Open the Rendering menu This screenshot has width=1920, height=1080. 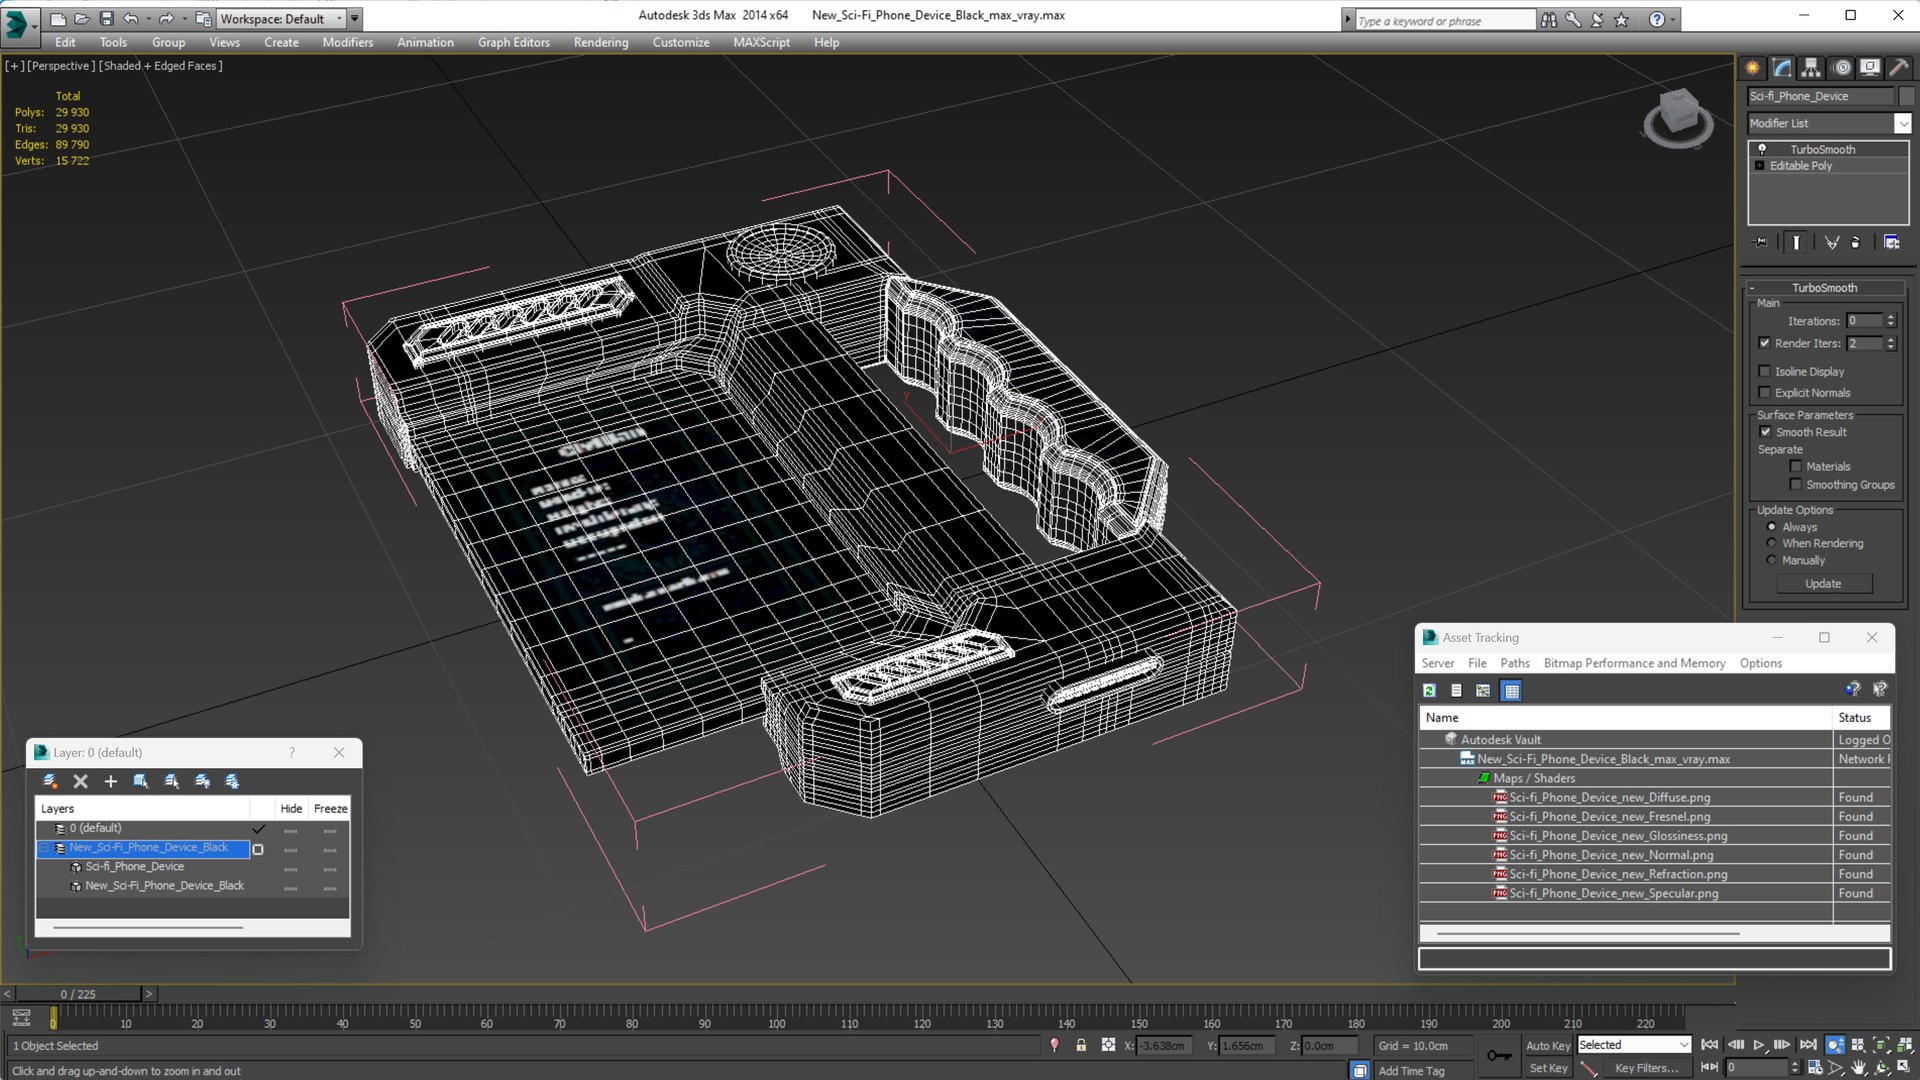click(x=601, y=42)
